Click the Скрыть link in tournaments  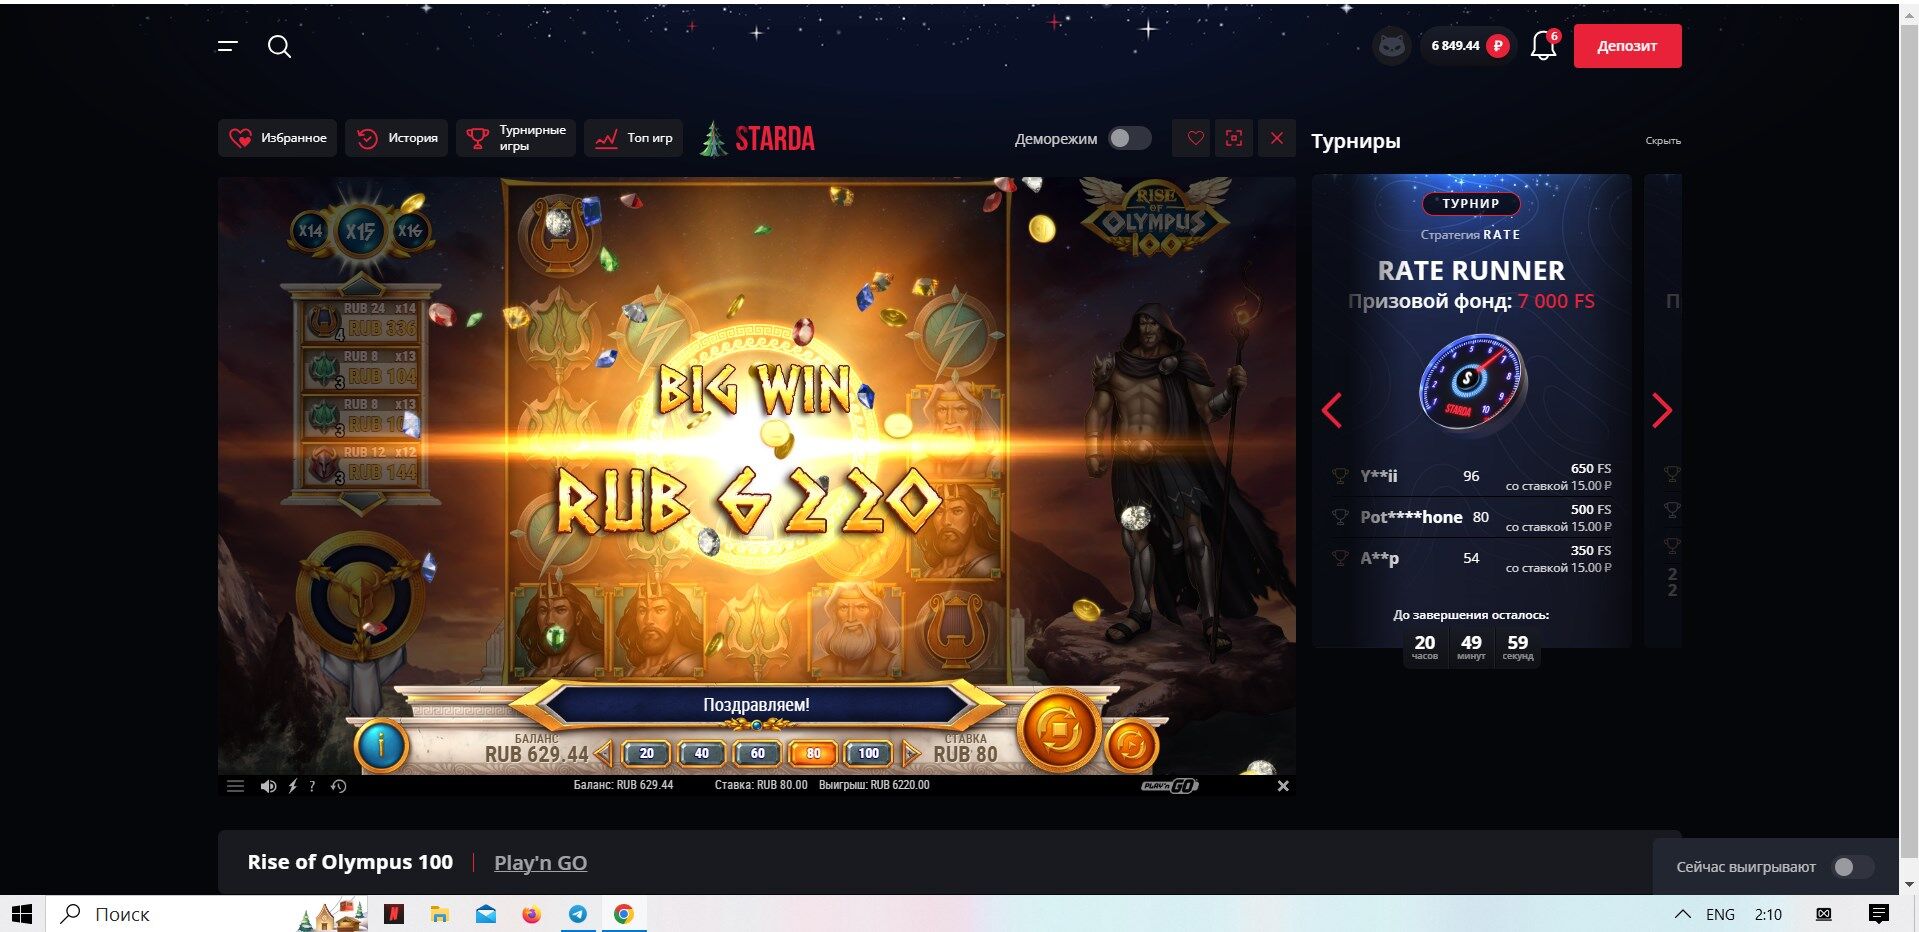(1663, 141)
